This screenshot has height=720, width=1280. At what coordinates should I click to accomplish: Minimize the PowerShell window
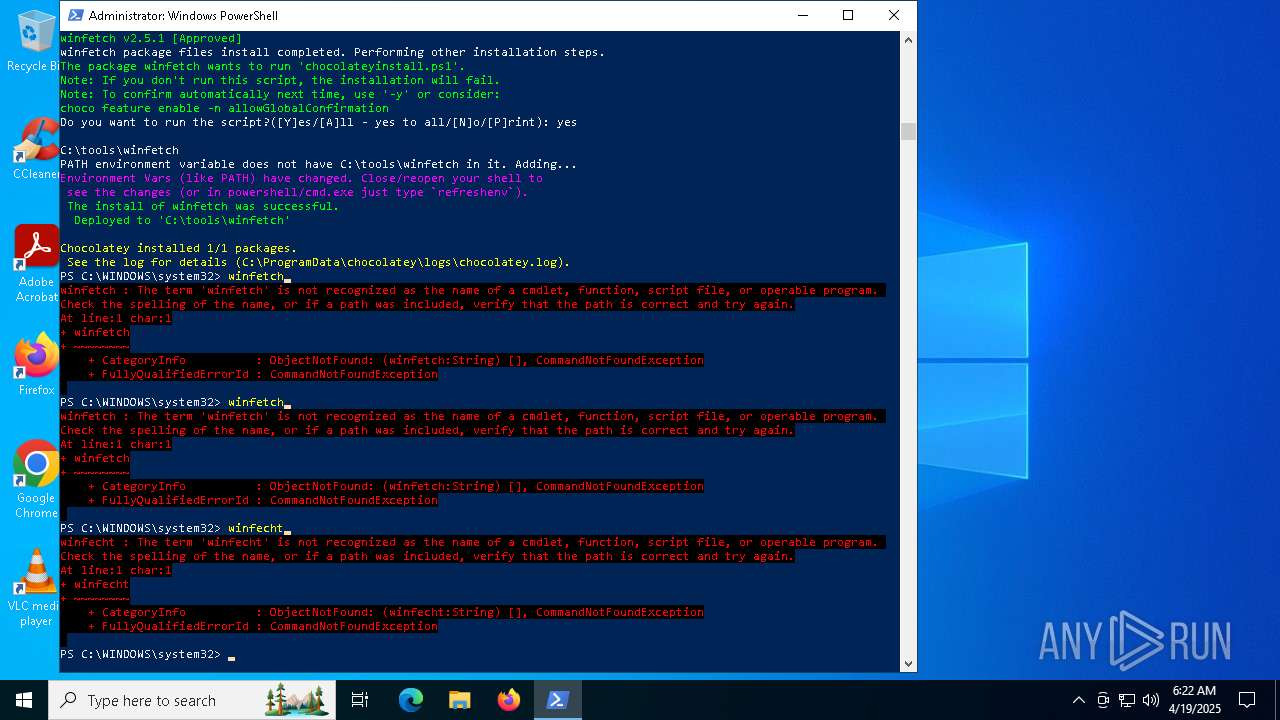[802, 15]
